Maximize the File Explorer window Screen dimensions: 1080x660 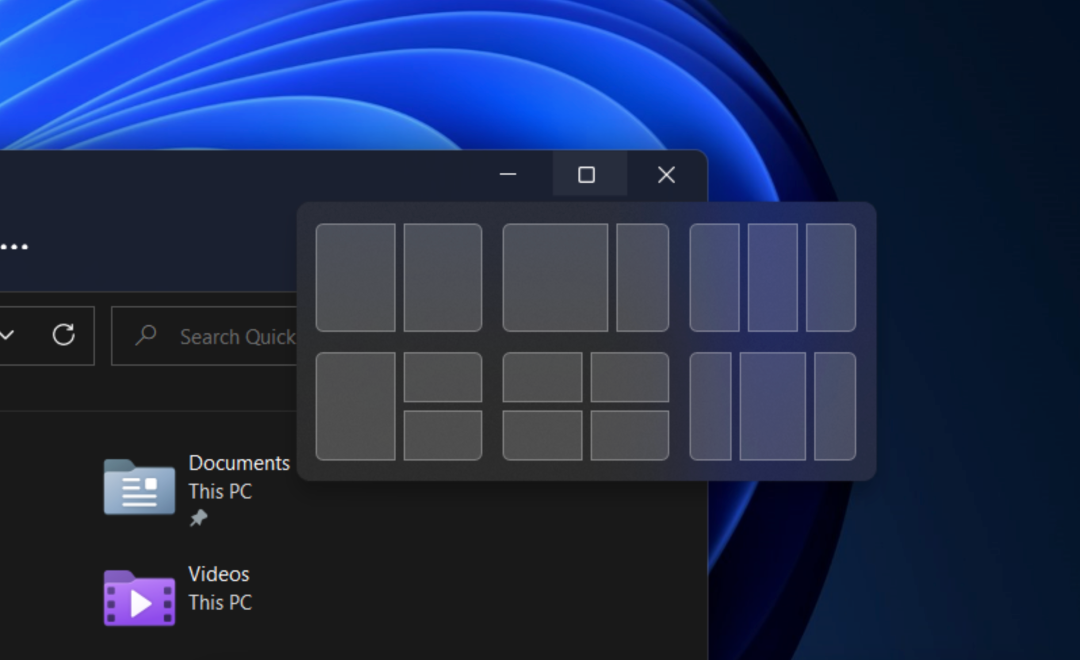point(586,174)
